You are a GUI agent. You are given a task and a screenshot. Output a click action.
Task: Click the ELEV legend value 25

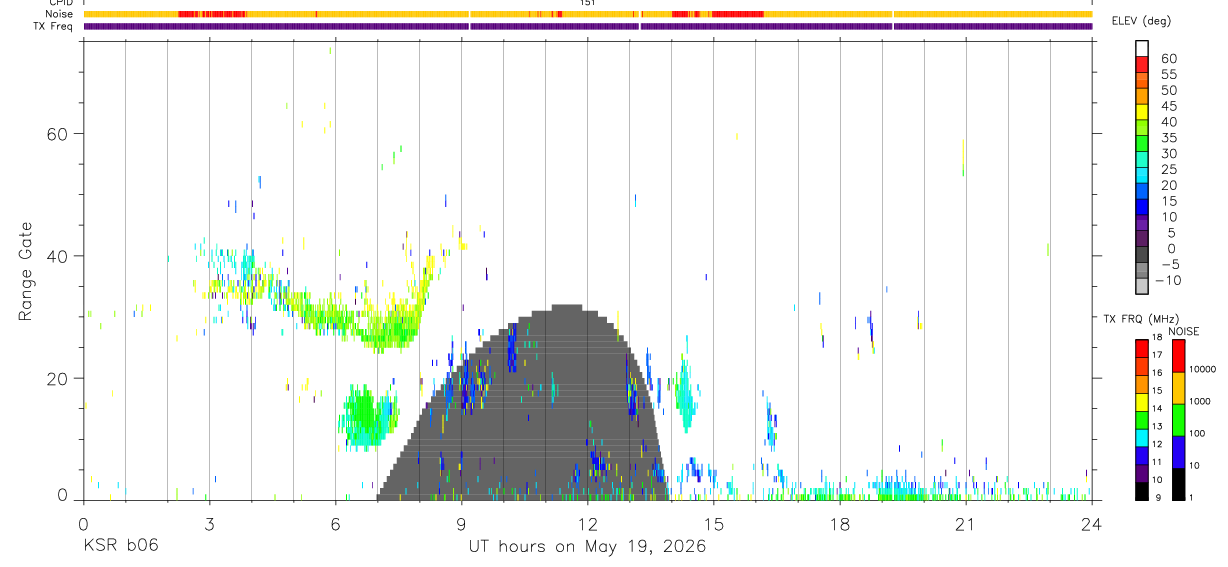click(x=1168, y=170)
